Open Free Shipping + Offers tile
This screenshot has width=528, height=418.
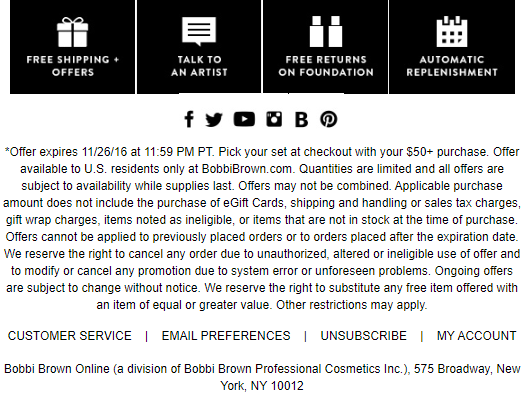pyautogui.click(x=72, y=47)
